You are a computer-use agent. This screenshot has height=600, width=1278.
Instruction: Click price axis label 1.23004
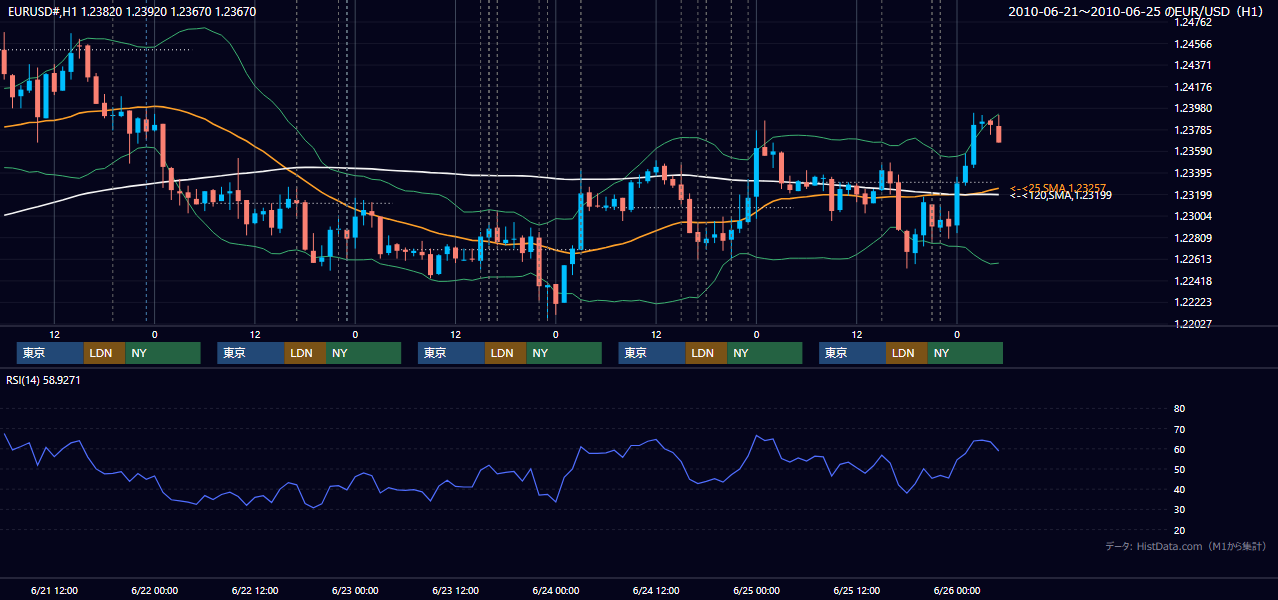click(x=1192, y=216)
